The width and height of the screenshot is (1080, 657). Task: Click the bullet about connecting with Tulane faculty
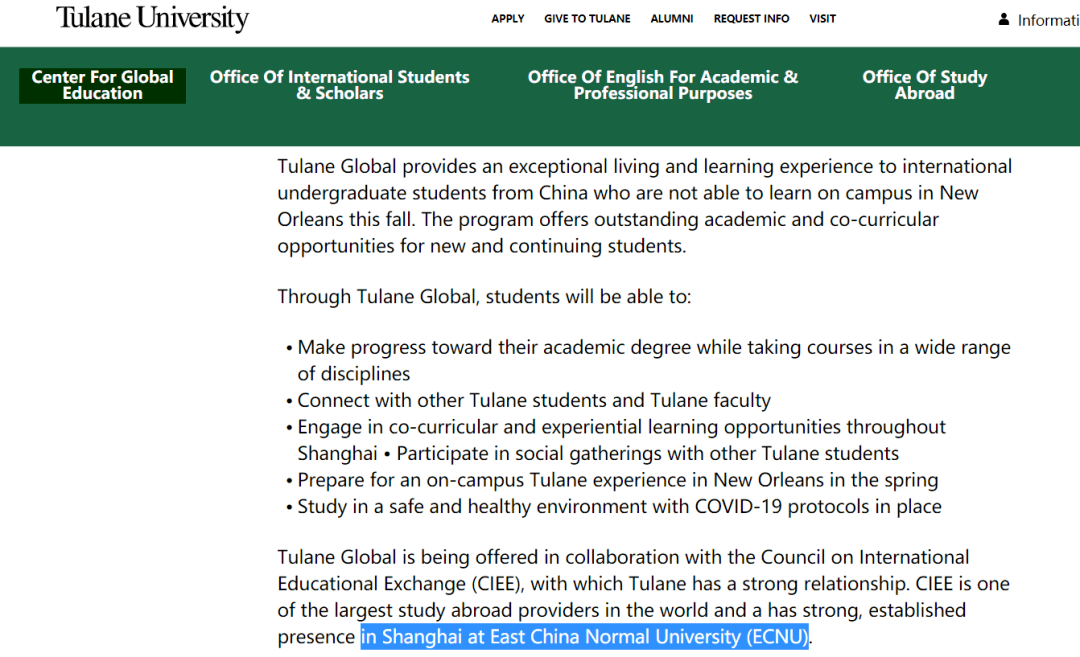[x=534, y=401]
